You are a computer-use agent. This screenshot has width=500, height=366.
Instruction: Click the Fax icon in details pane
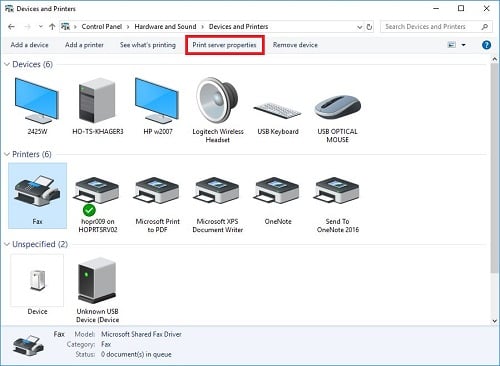pyautogui.click(x=28, y=344)
